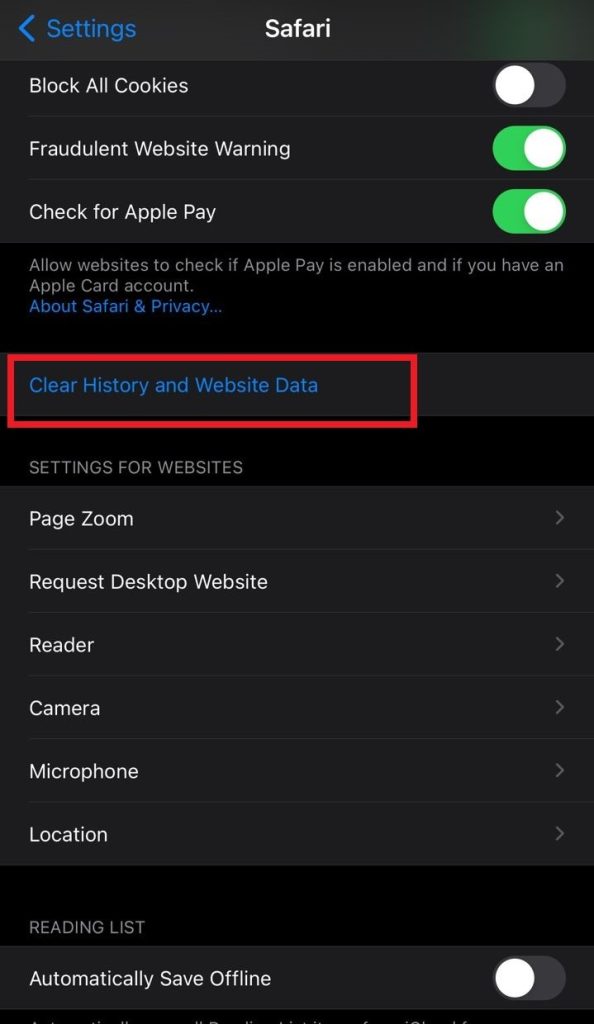
Task: Tap the chevron beside Location
Action: (x=559, y=834)
